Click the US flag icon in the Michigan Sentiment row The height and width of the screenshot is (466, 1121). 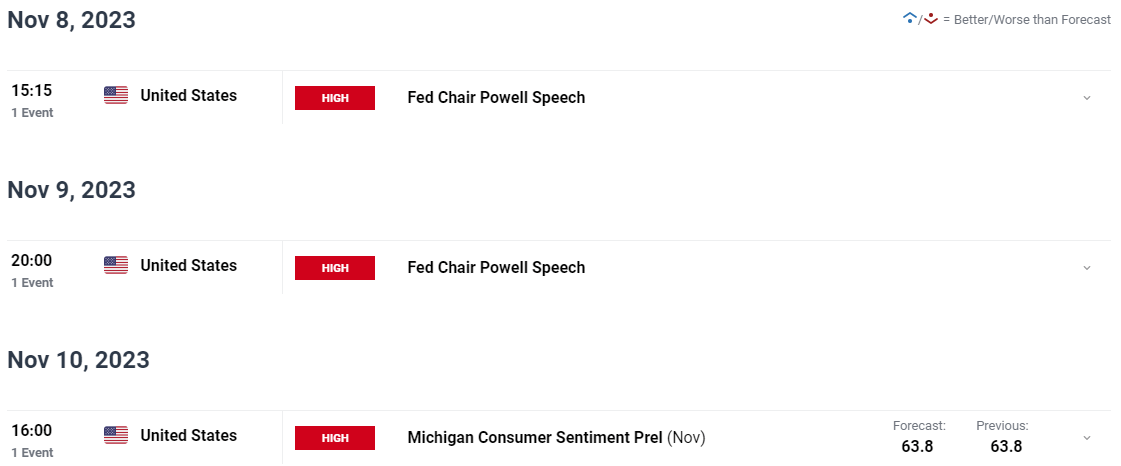coord(116,435)
